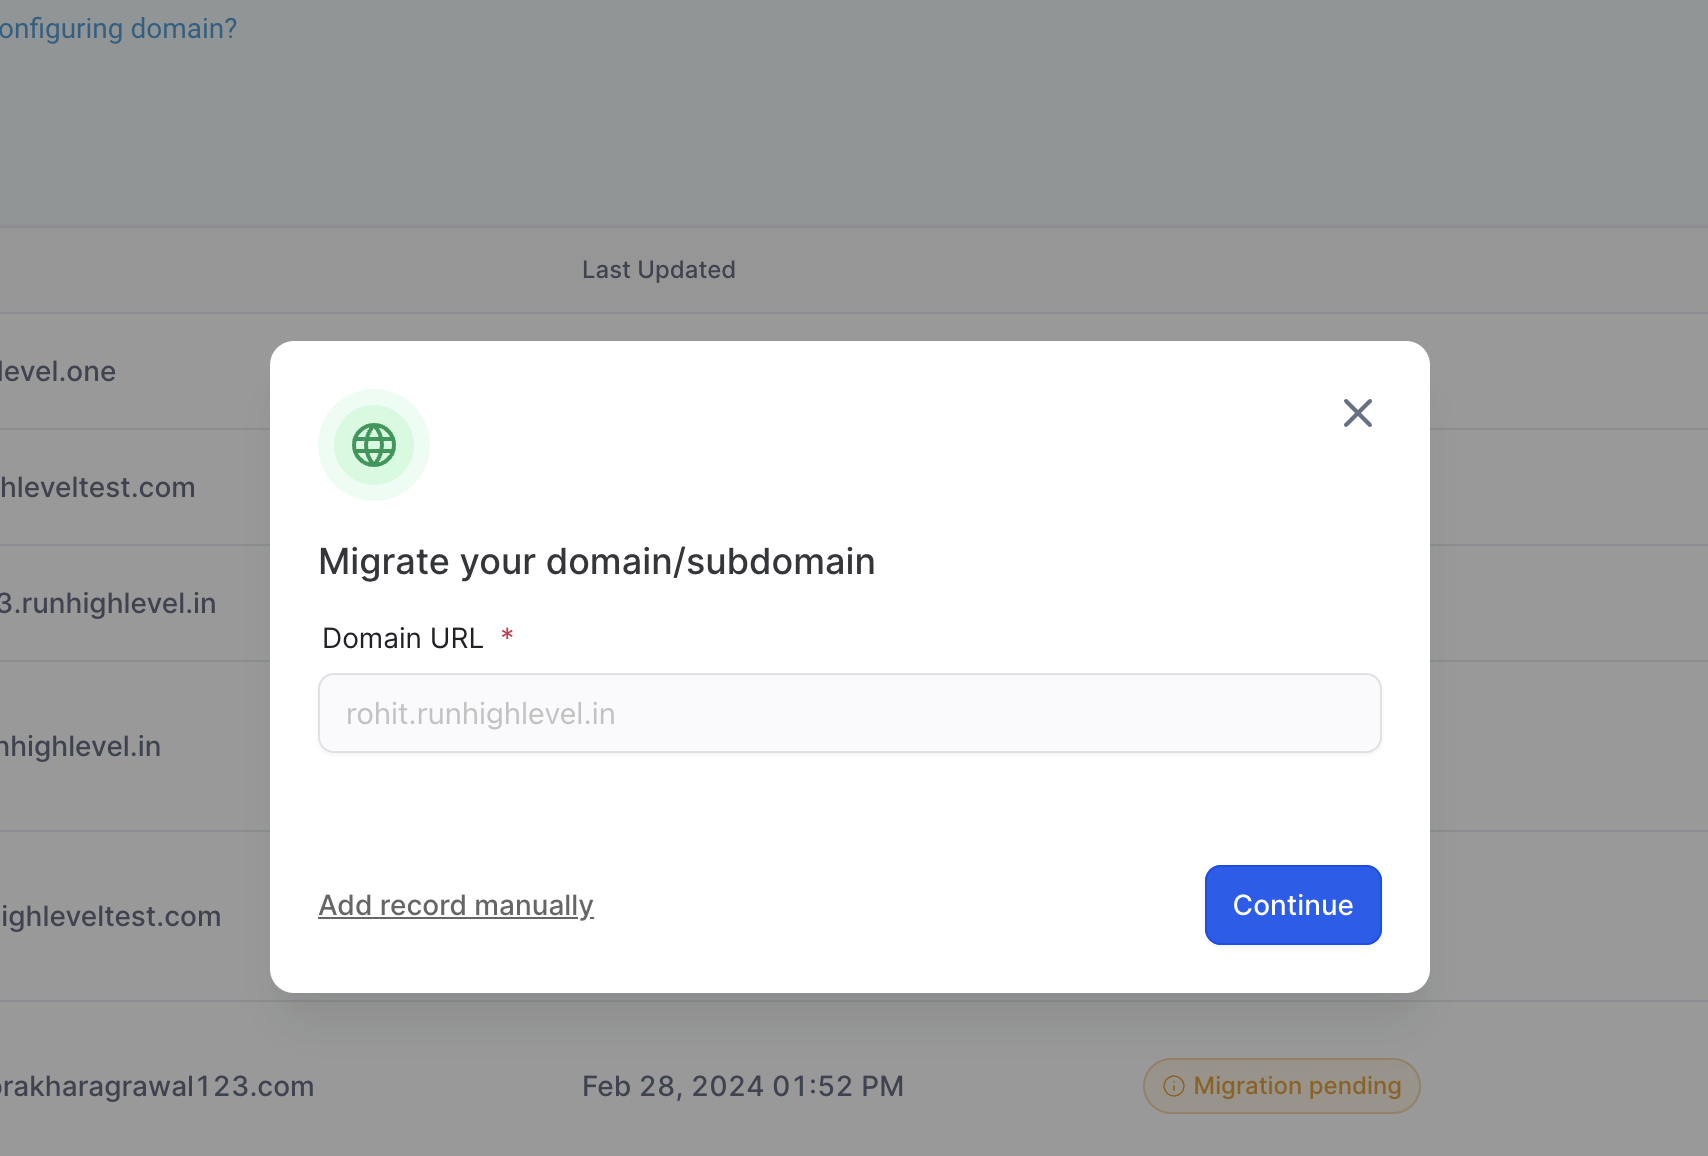Screen dimensions: 1708x1156
Task: Click the Add record manually link
Action: tap(456, 905)
